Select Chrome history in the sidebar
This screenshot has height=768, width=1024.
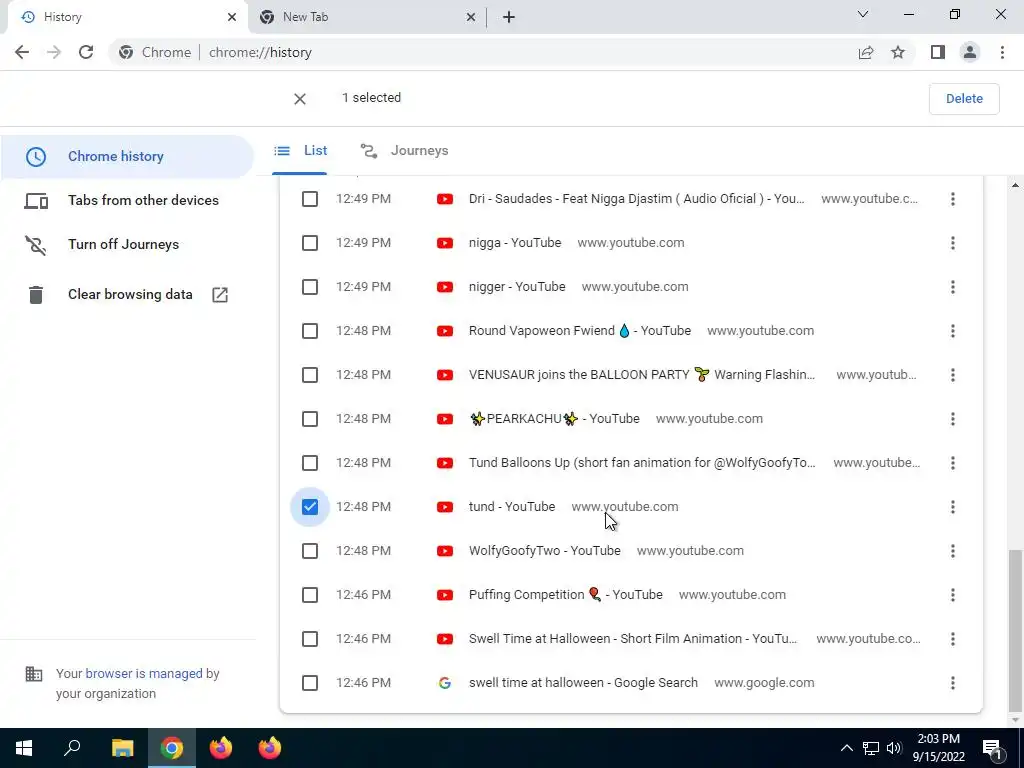coord(127,157)
